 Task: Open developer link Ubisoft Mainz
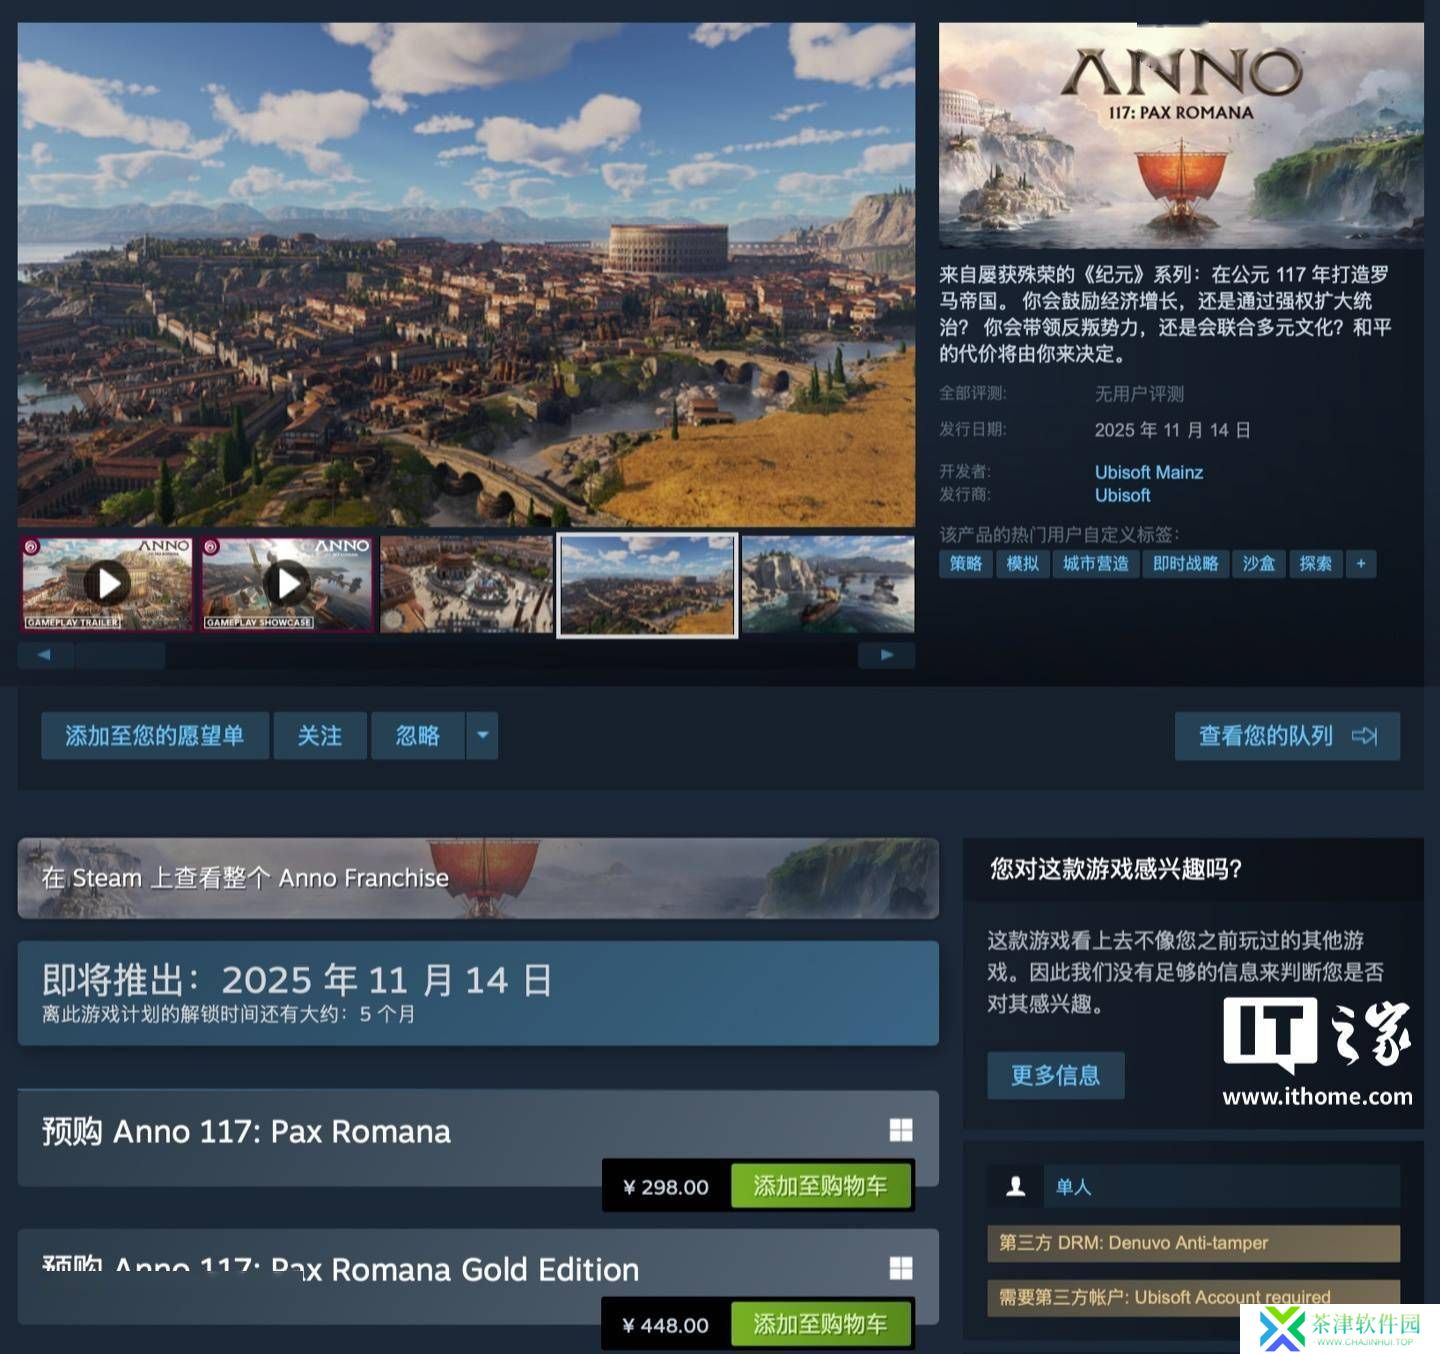[1148, 472]
